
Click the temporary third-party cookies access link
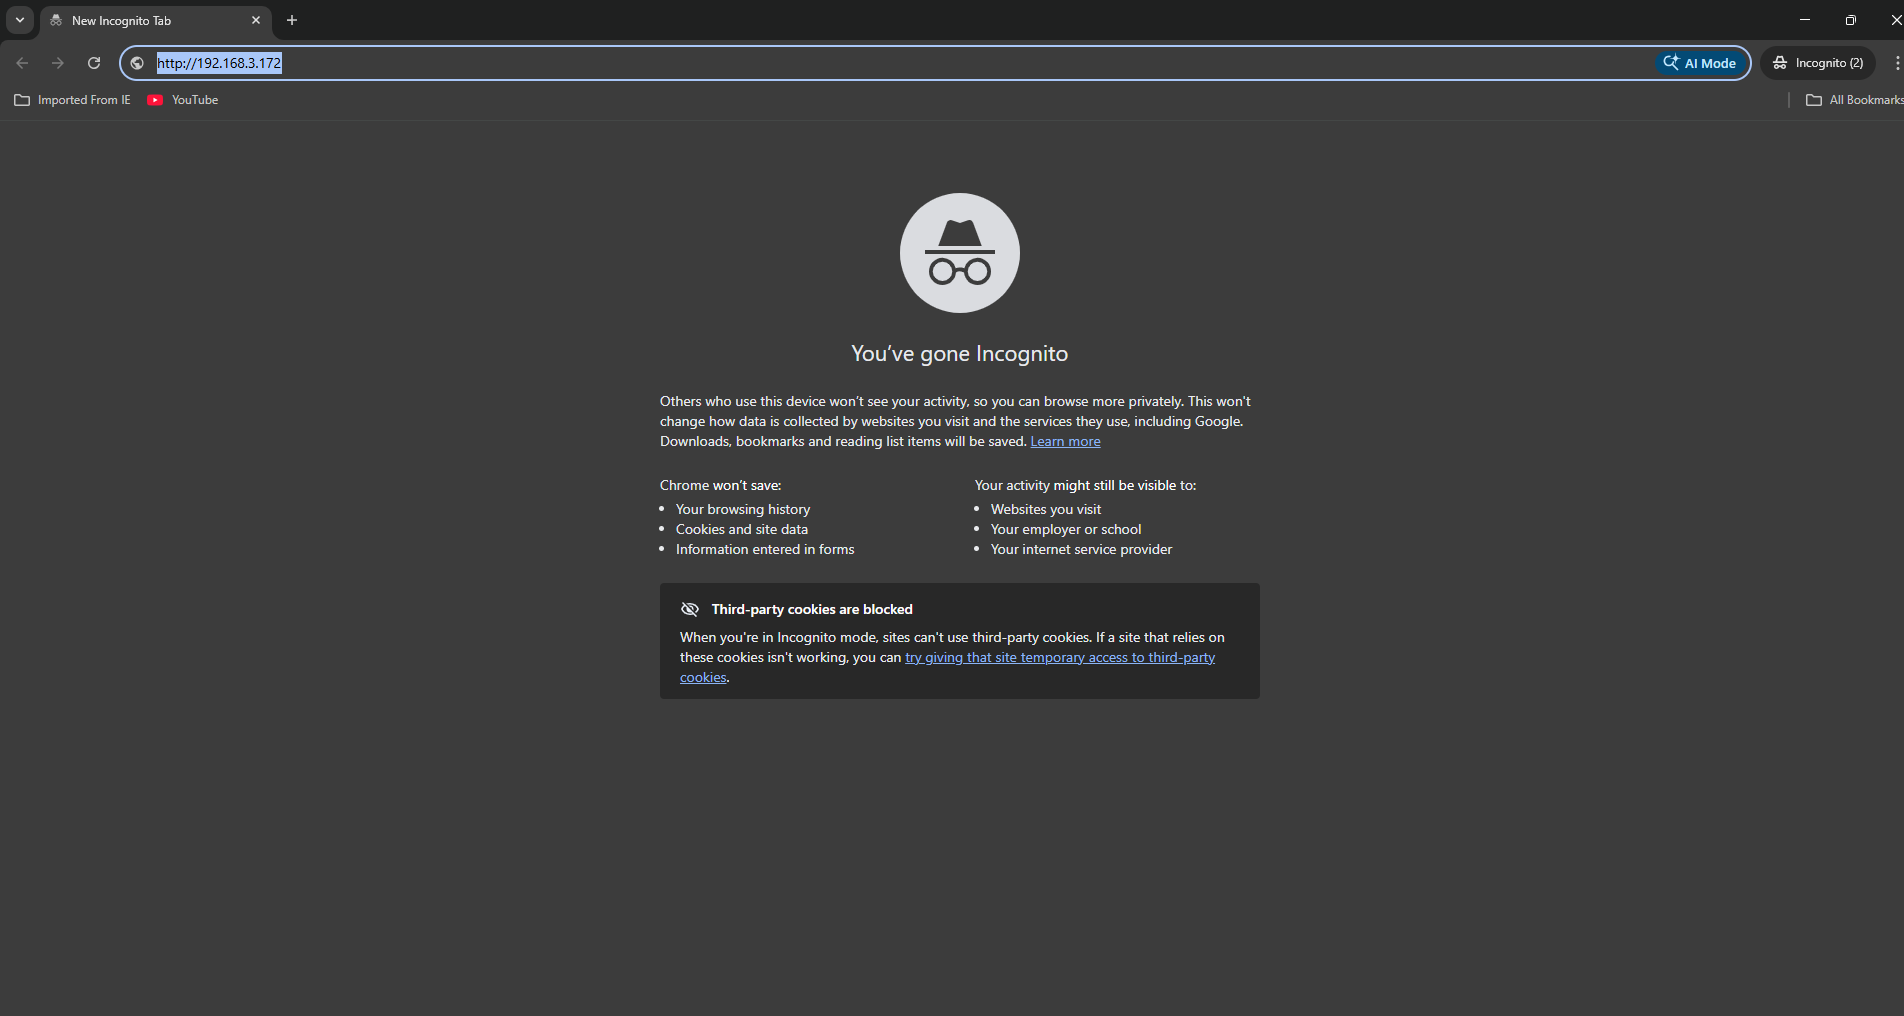click(x=1059, y=658)
